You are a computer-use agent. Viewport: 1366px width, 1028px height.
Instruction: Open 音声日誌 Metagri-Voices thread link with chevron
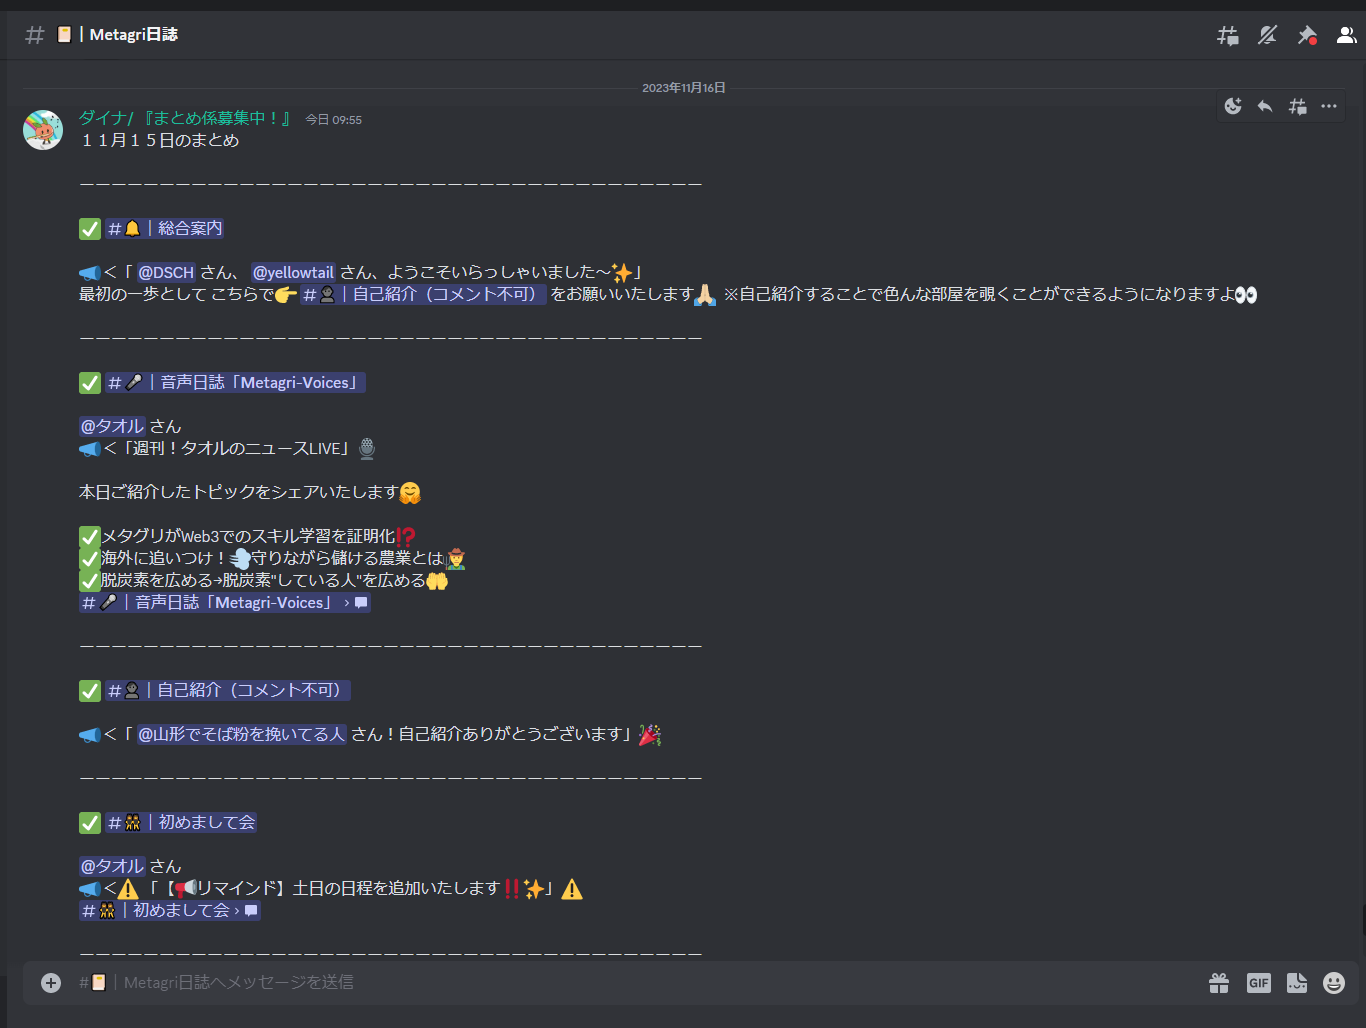pyautogui.click(x=225, y=603)
